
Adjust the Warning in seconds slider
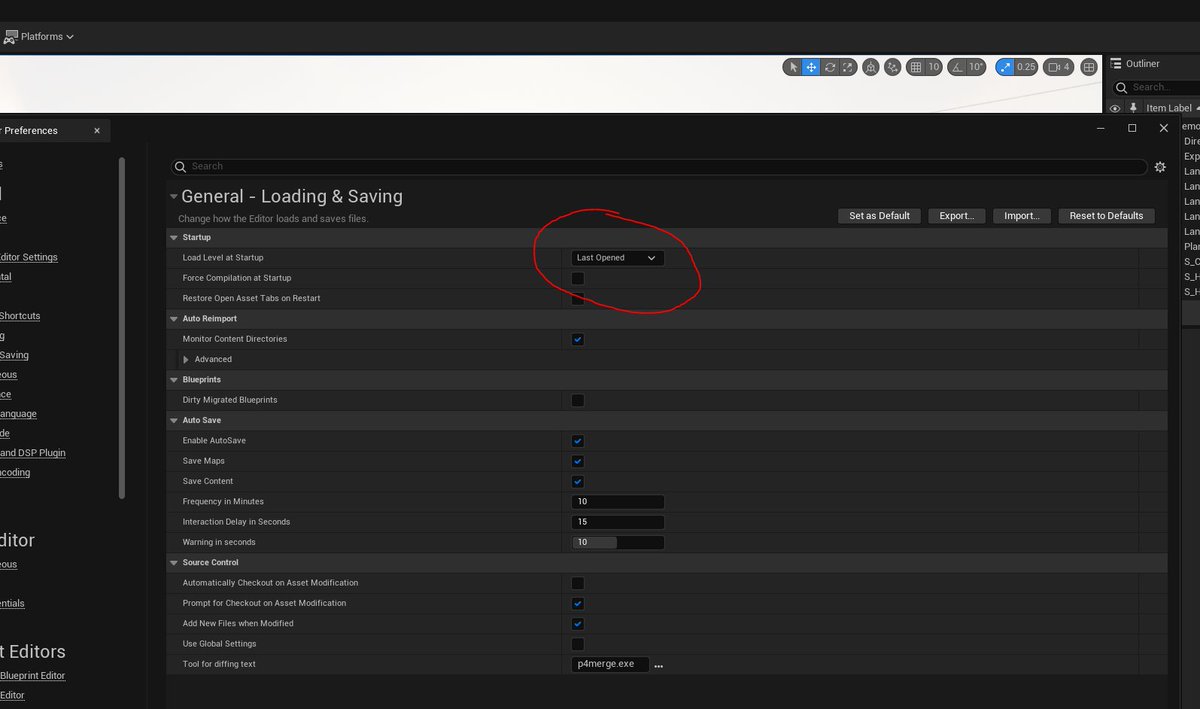[617, 542]
